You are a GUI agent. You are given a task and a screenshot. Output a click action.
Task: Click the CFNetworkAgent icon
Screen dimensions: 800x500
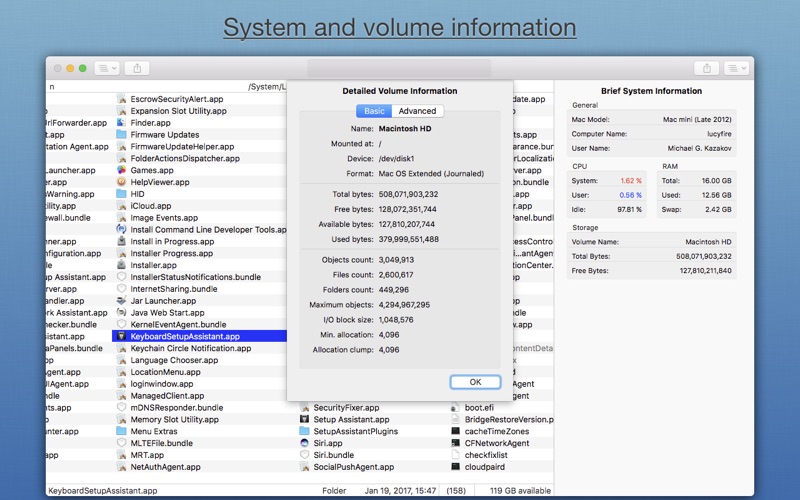pos(456,443)
